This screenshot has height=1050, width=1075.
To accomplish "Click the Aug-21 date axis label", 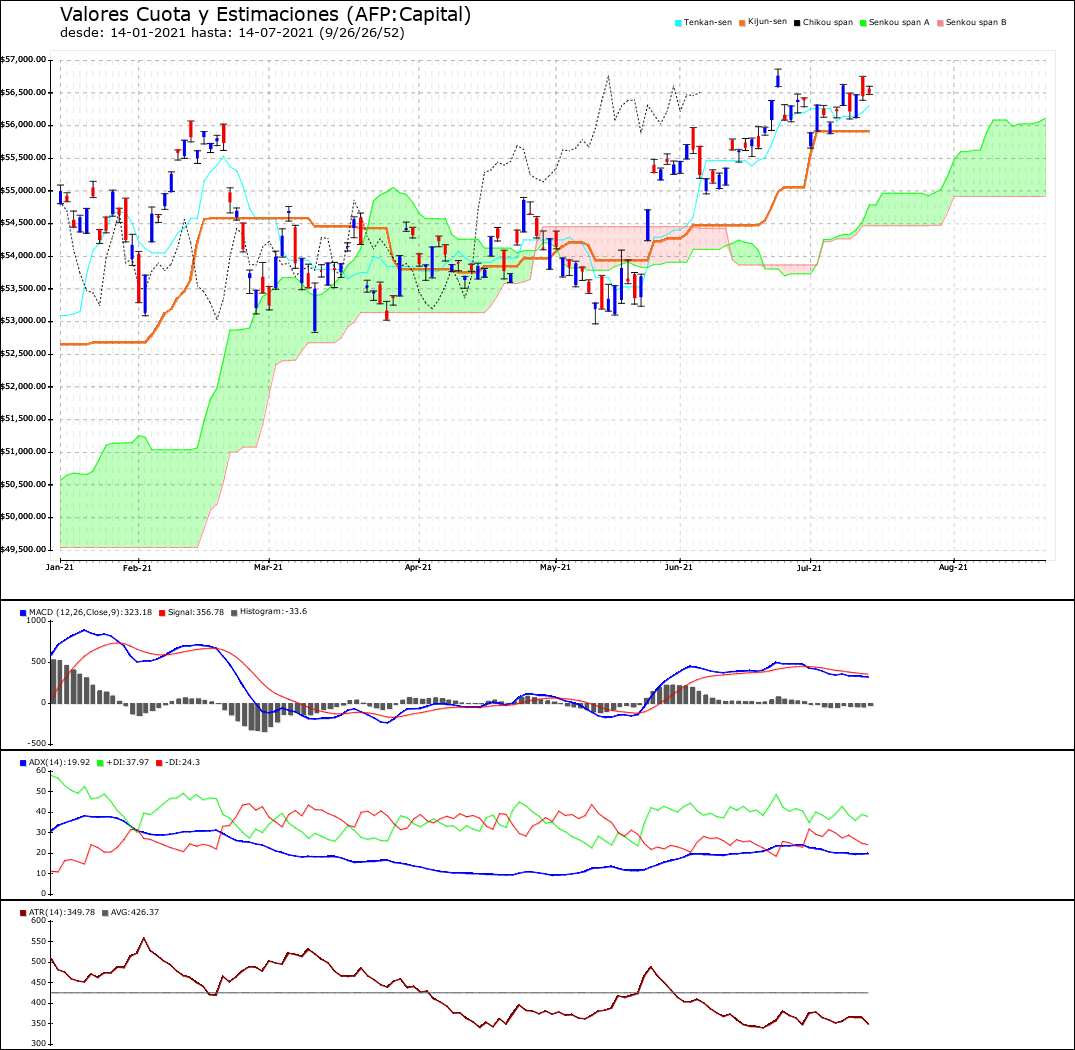I will coord(953,567).
